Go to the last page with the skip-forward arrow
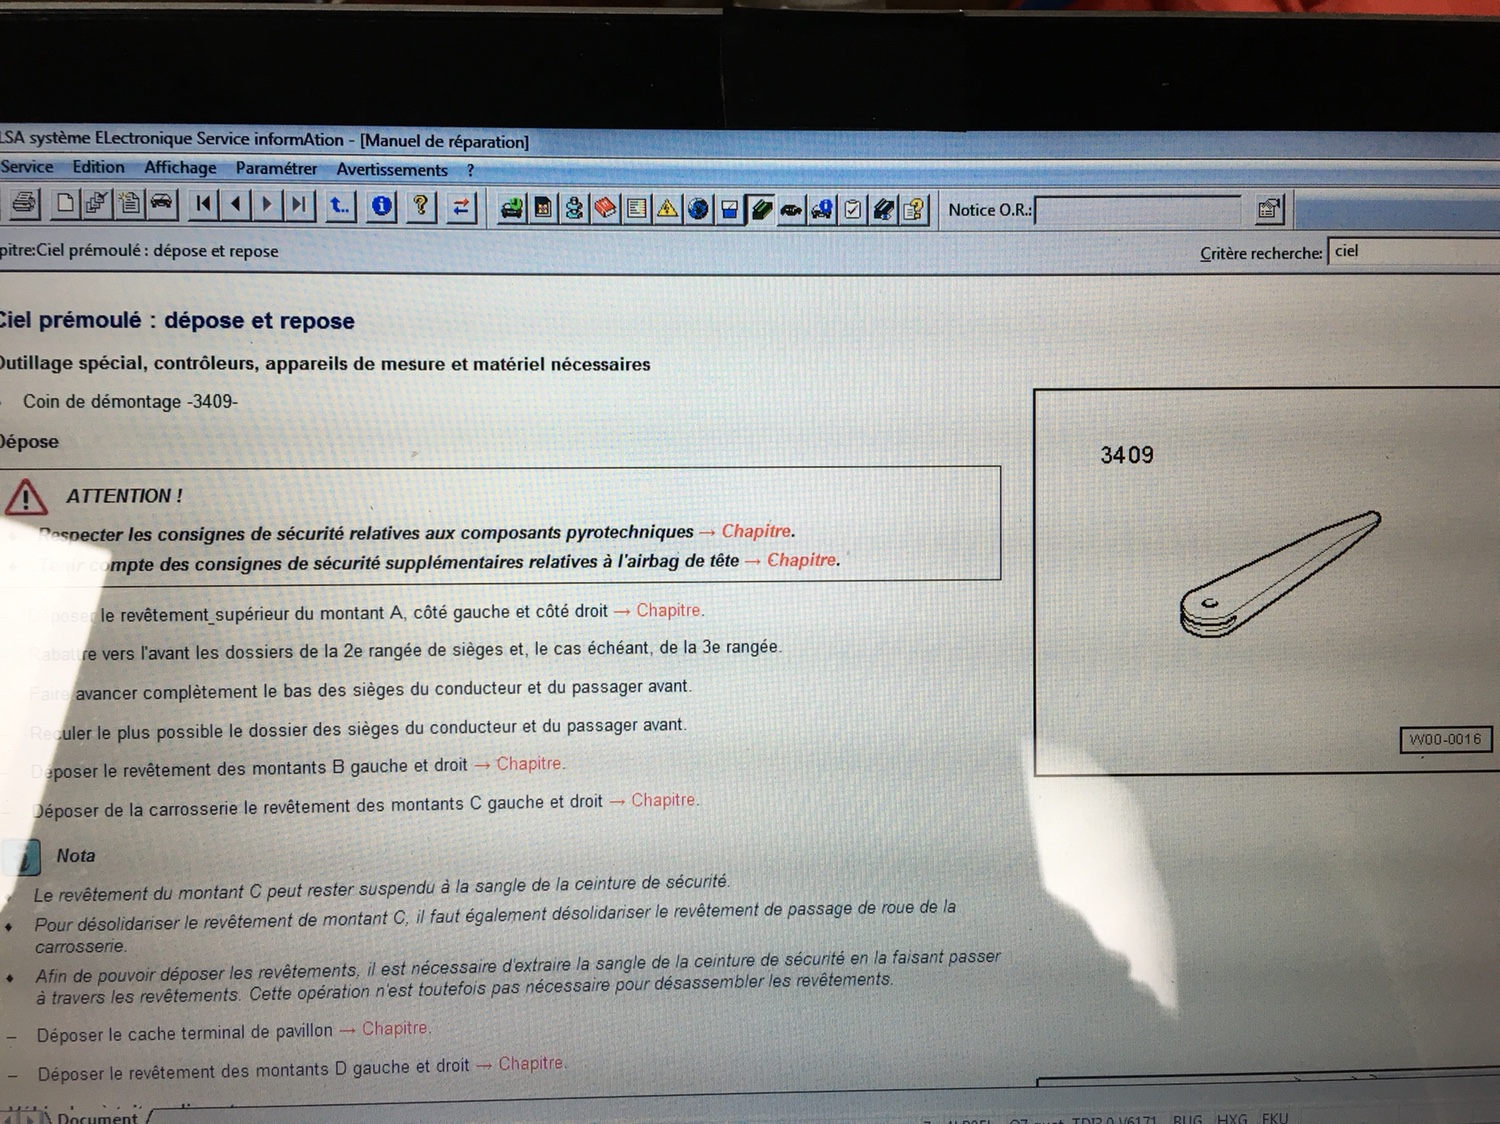Image resolution: width=1500 pixels, height=1124 pixels. (298, 205)
